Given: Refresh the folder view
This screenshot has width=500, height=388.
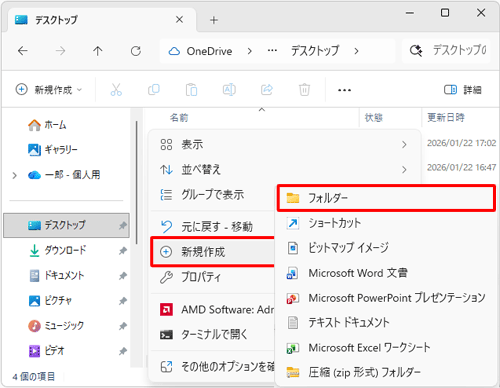Looking at the screenshot, I should tap(136, 51).
